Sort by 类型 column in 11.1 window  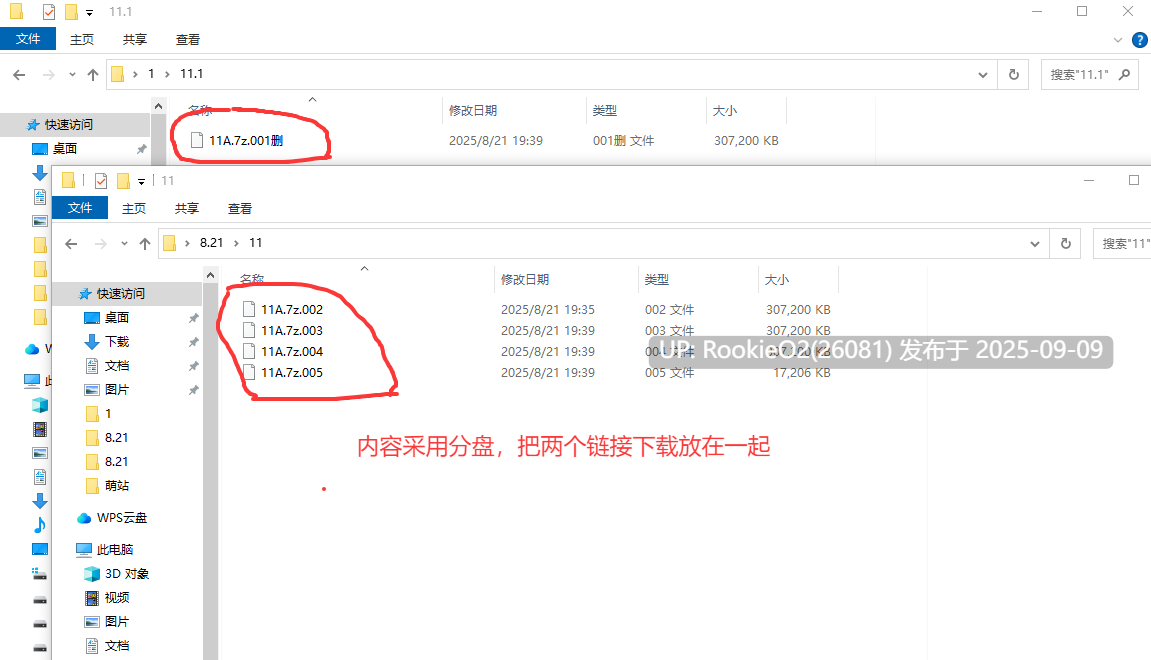point(605,111)
